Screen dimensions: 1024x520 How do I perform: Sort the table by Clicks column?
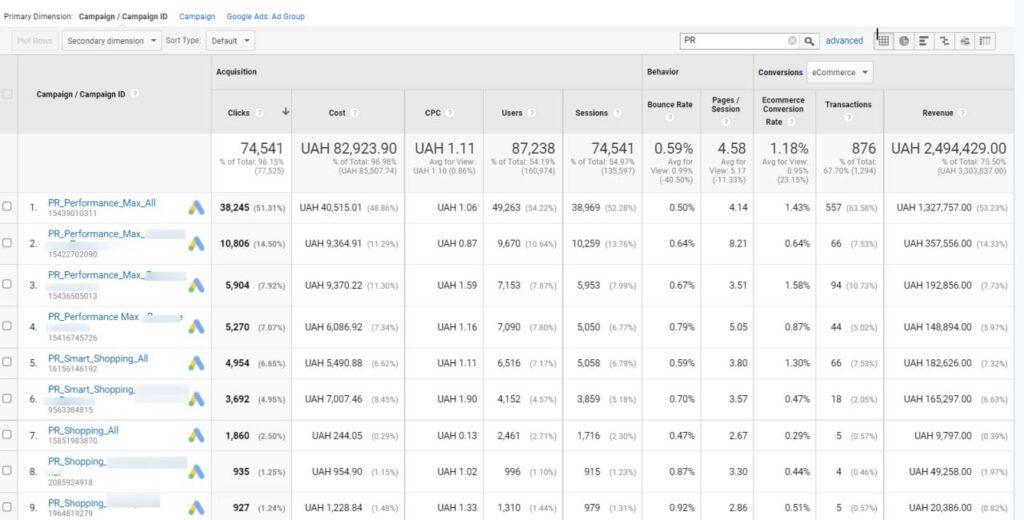(238, 113)
